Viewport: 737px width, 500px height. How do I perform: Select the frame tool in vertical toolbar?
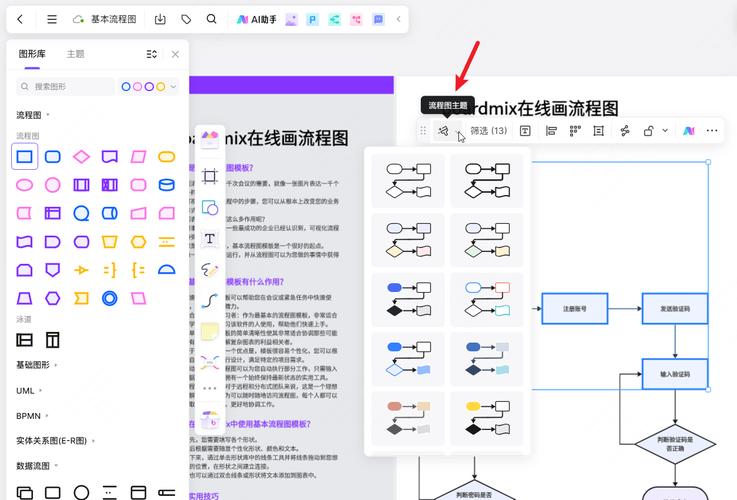tap(210, 176)
